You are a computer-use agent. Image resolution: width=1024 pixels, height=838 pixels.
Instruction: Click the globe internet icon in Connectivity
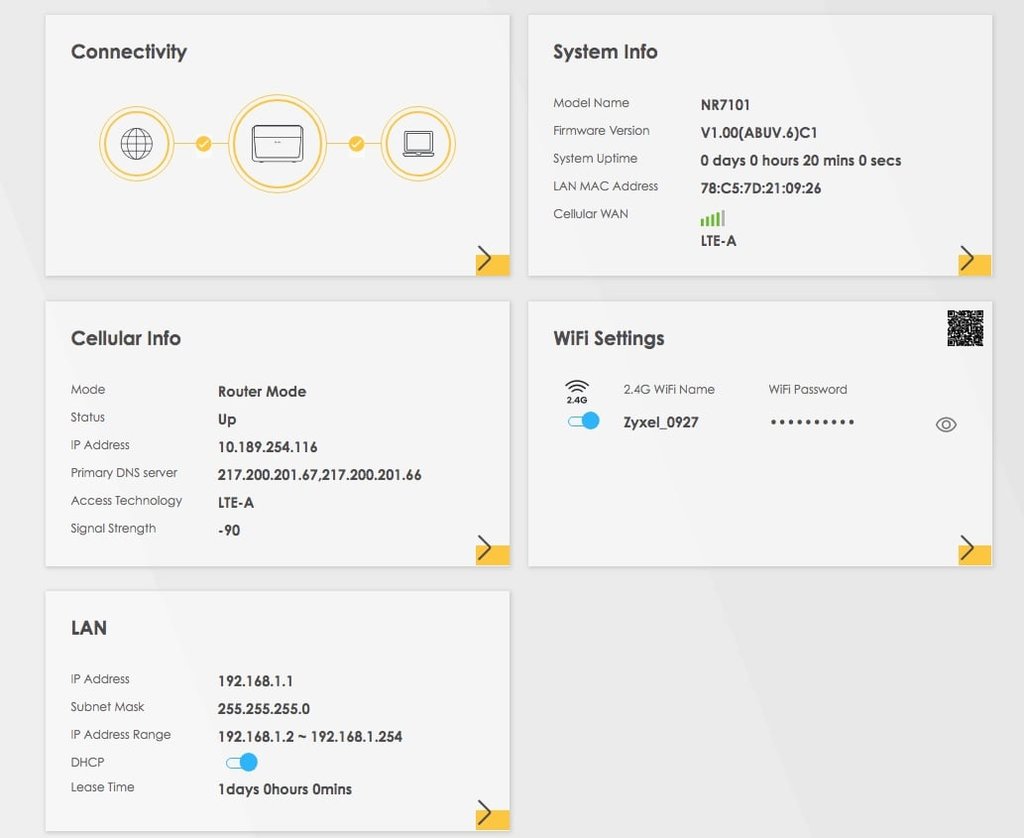(x=136, y=144)
